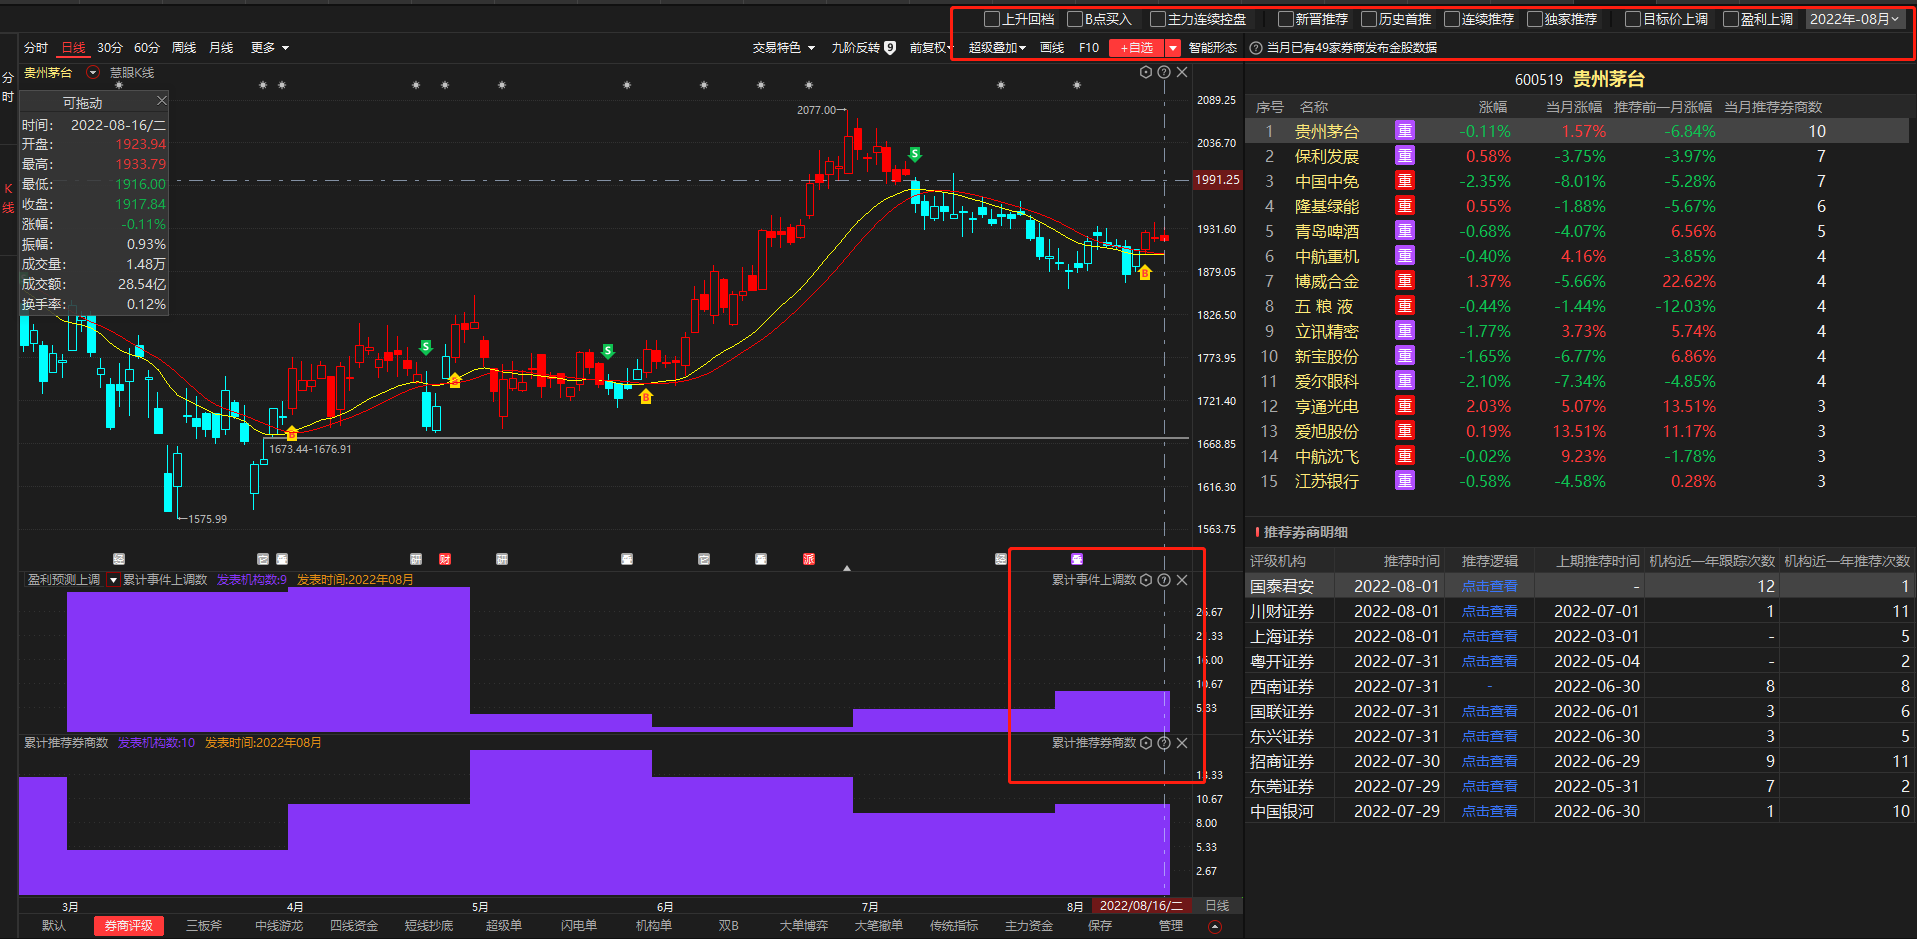Click the 重 badge beside 青岛啤酒
The width and height of the screenshot is (1917, 939).
[x=1405, y=231]
